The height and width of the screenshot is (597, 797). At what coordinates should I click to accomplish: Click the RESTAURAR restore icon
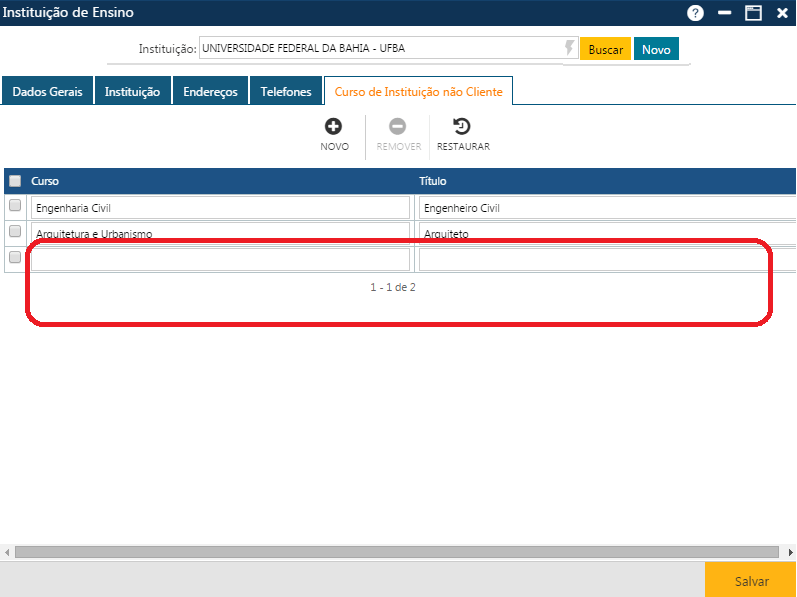pyautogui.click(x=462, y=127)
